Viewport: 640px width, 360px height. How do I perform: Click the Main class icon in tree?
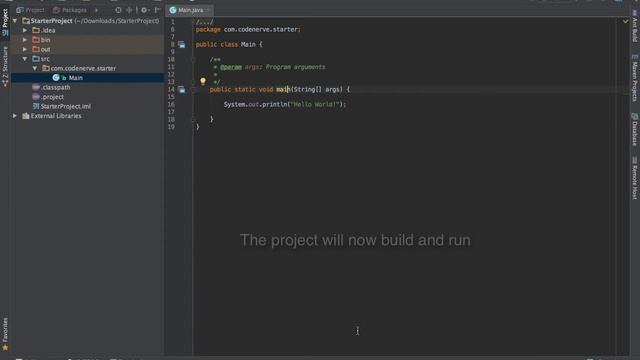[x=56, y=78]
